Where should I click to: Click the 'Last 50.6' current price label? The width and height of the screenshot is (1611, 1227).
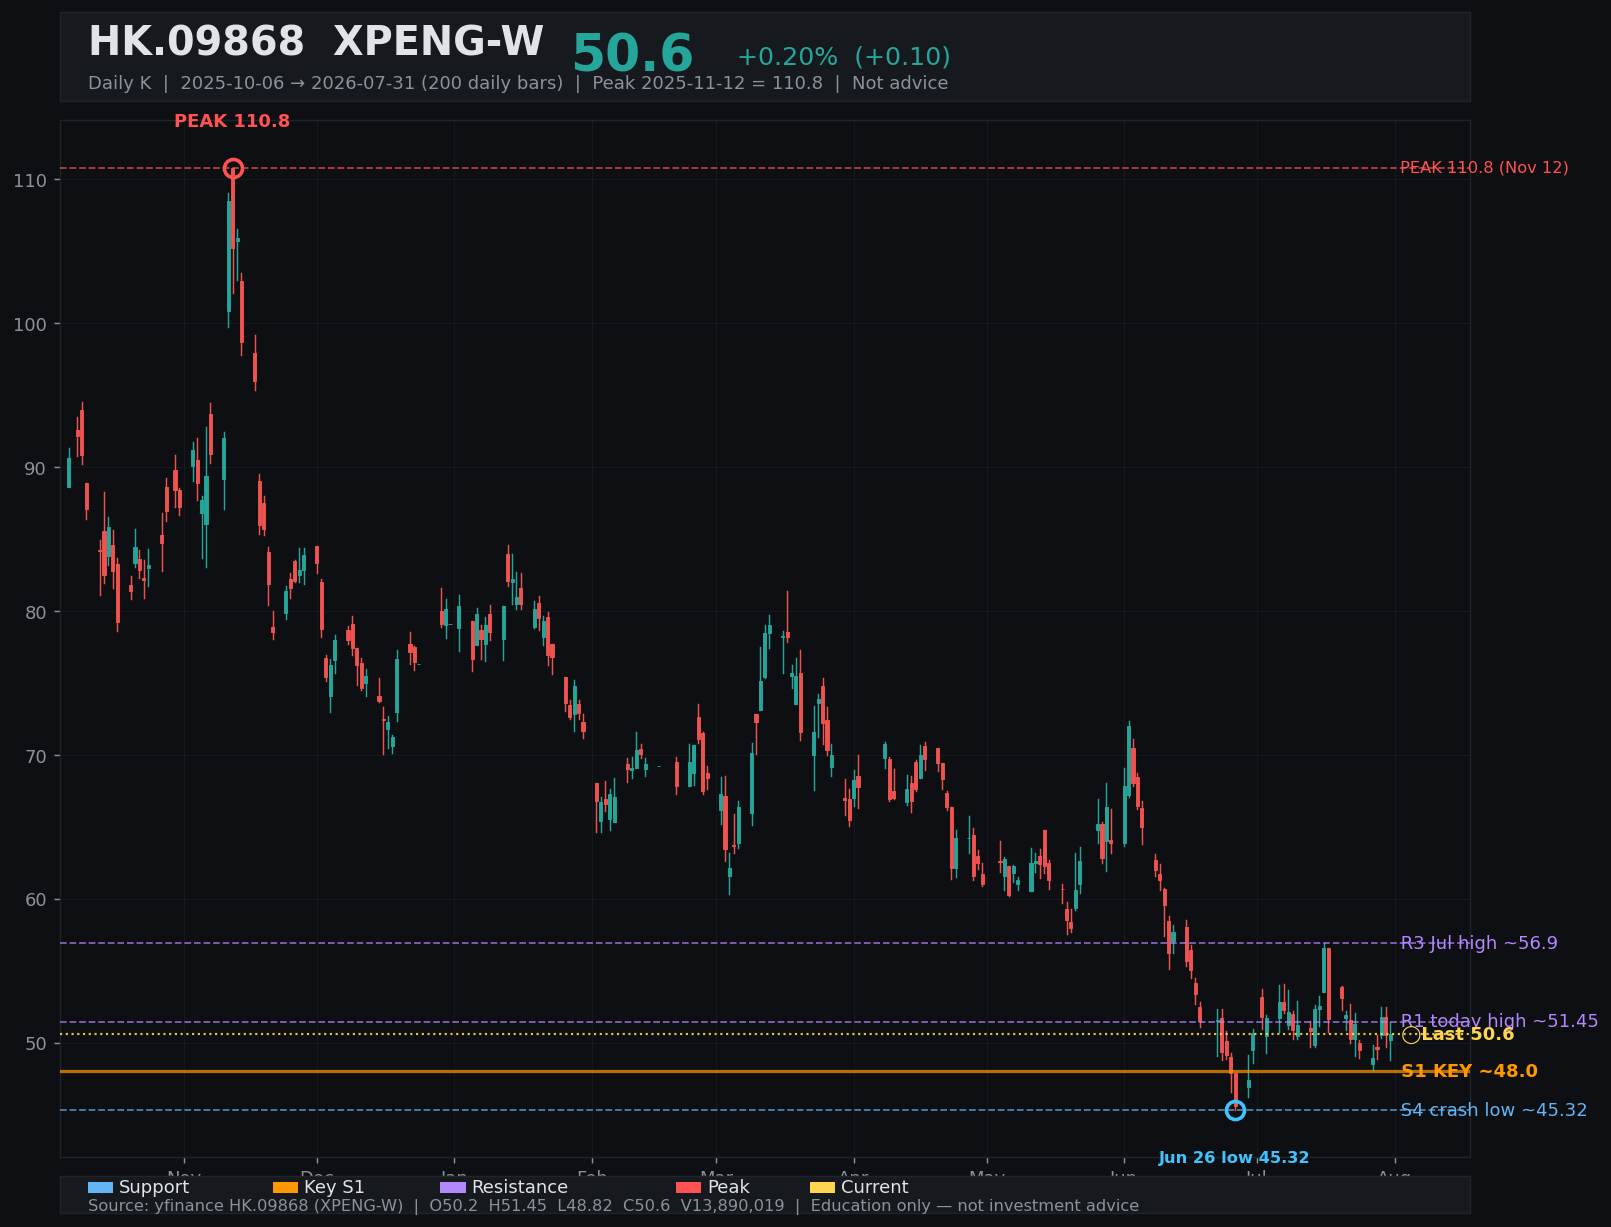pyautogui.click(x=1467, y=1034)
